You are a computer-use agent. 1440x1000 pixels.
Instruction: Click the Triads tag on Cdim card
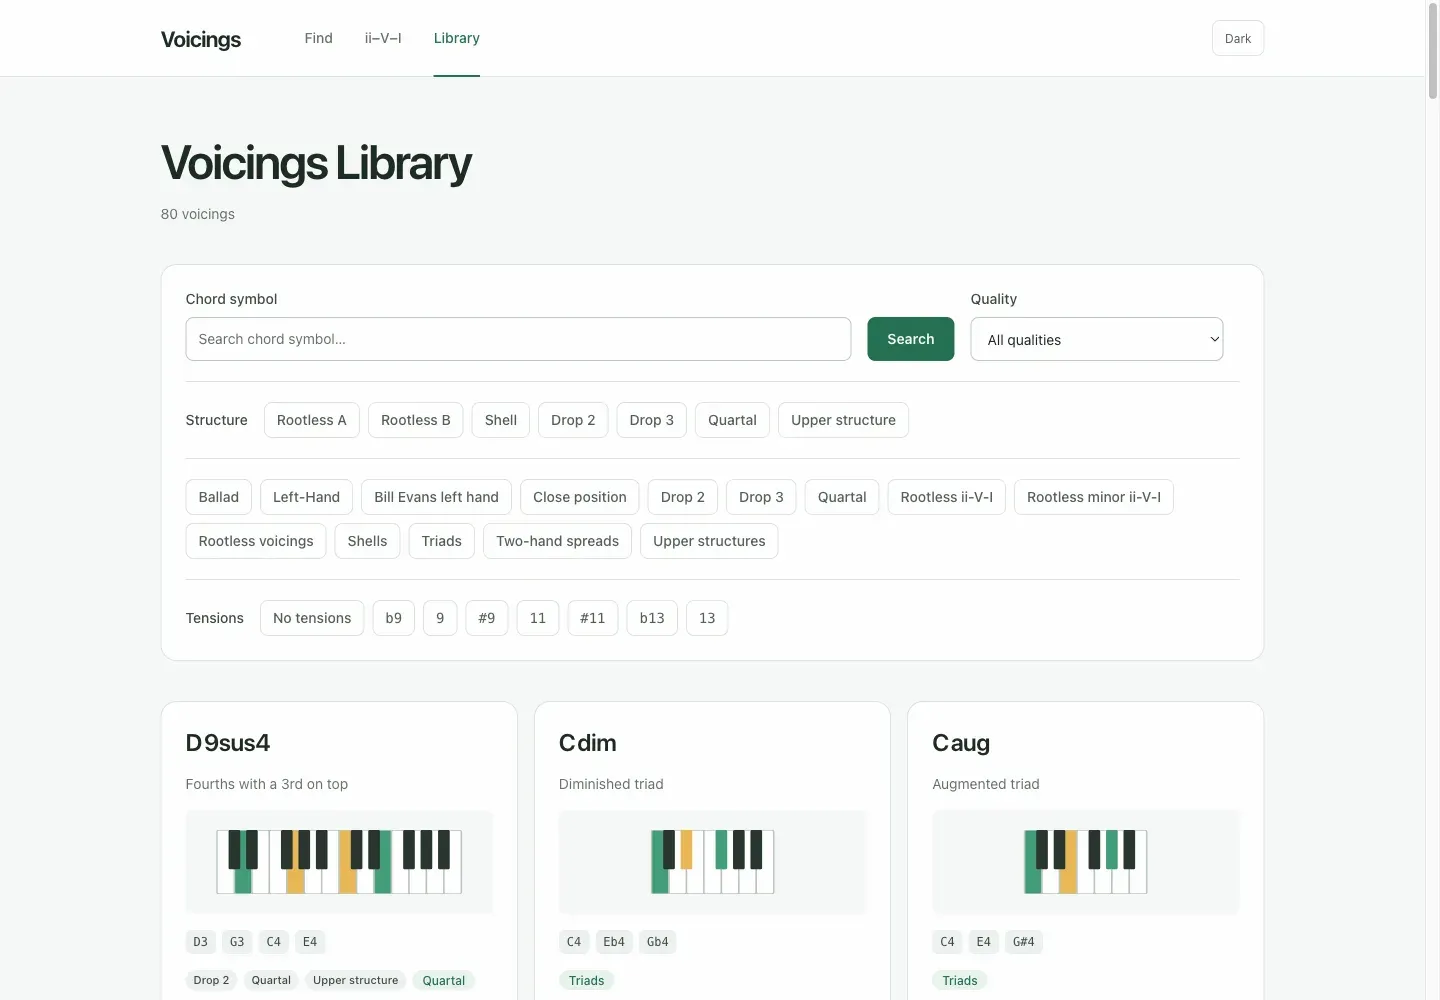point(587,981)
